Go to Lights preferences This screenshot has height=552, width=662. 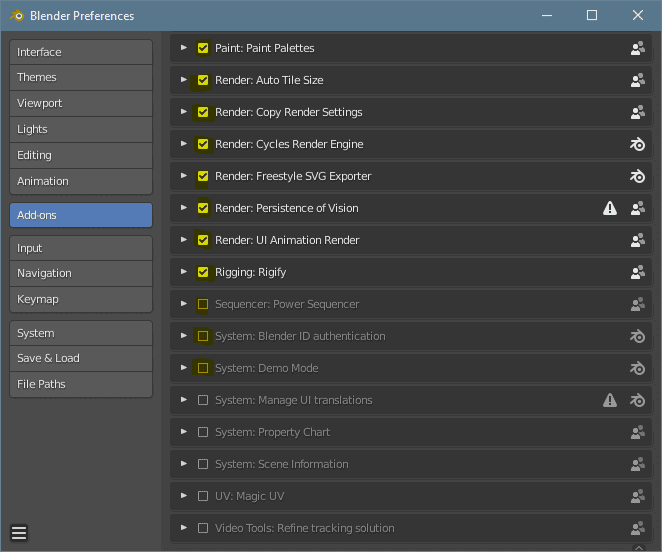81,130
